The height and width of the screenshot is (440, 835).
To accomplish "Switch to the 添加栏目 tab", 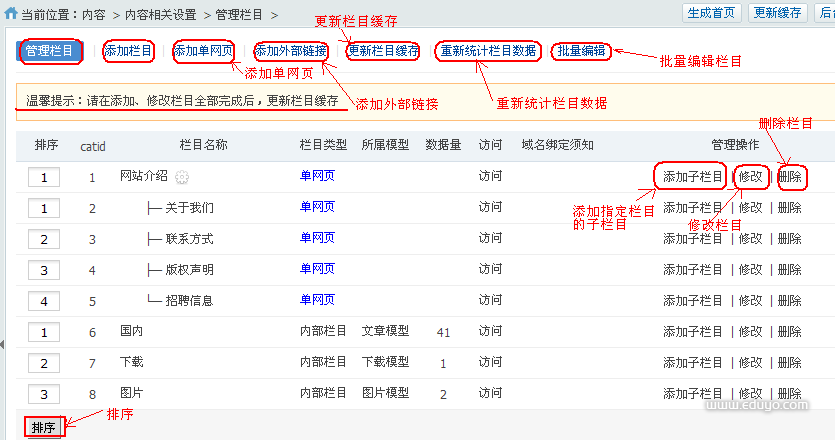I will 129,51.
